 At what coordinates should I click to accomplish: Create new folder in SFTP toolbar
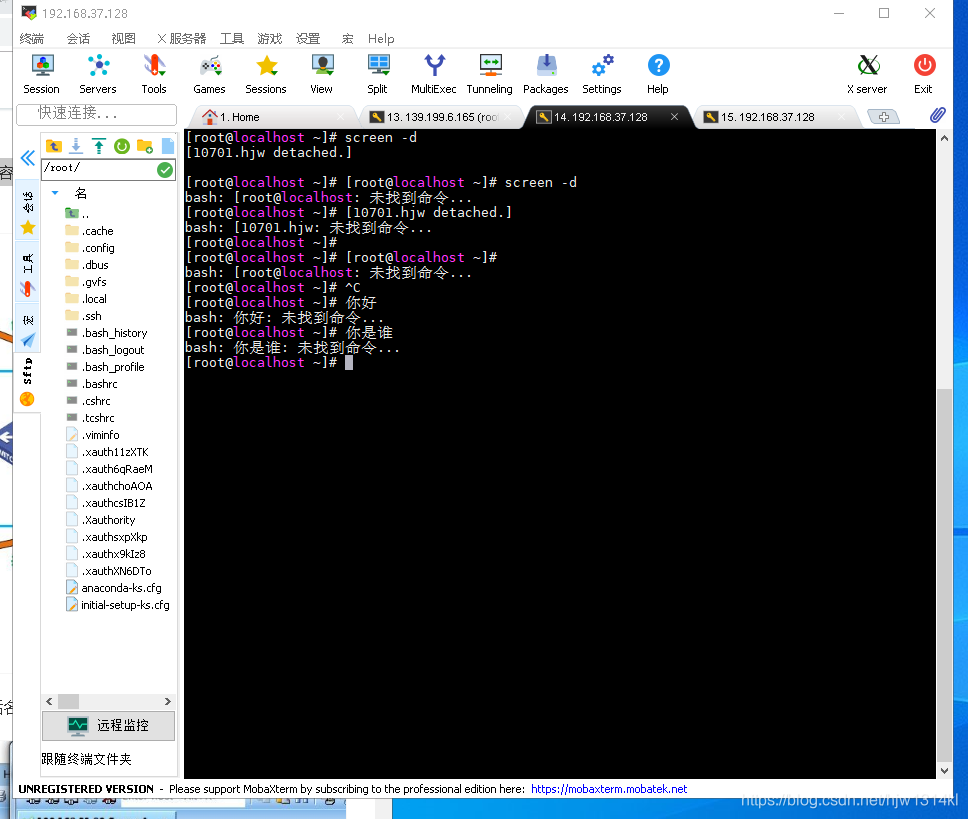pyautogui.click(x=145, y=146)
